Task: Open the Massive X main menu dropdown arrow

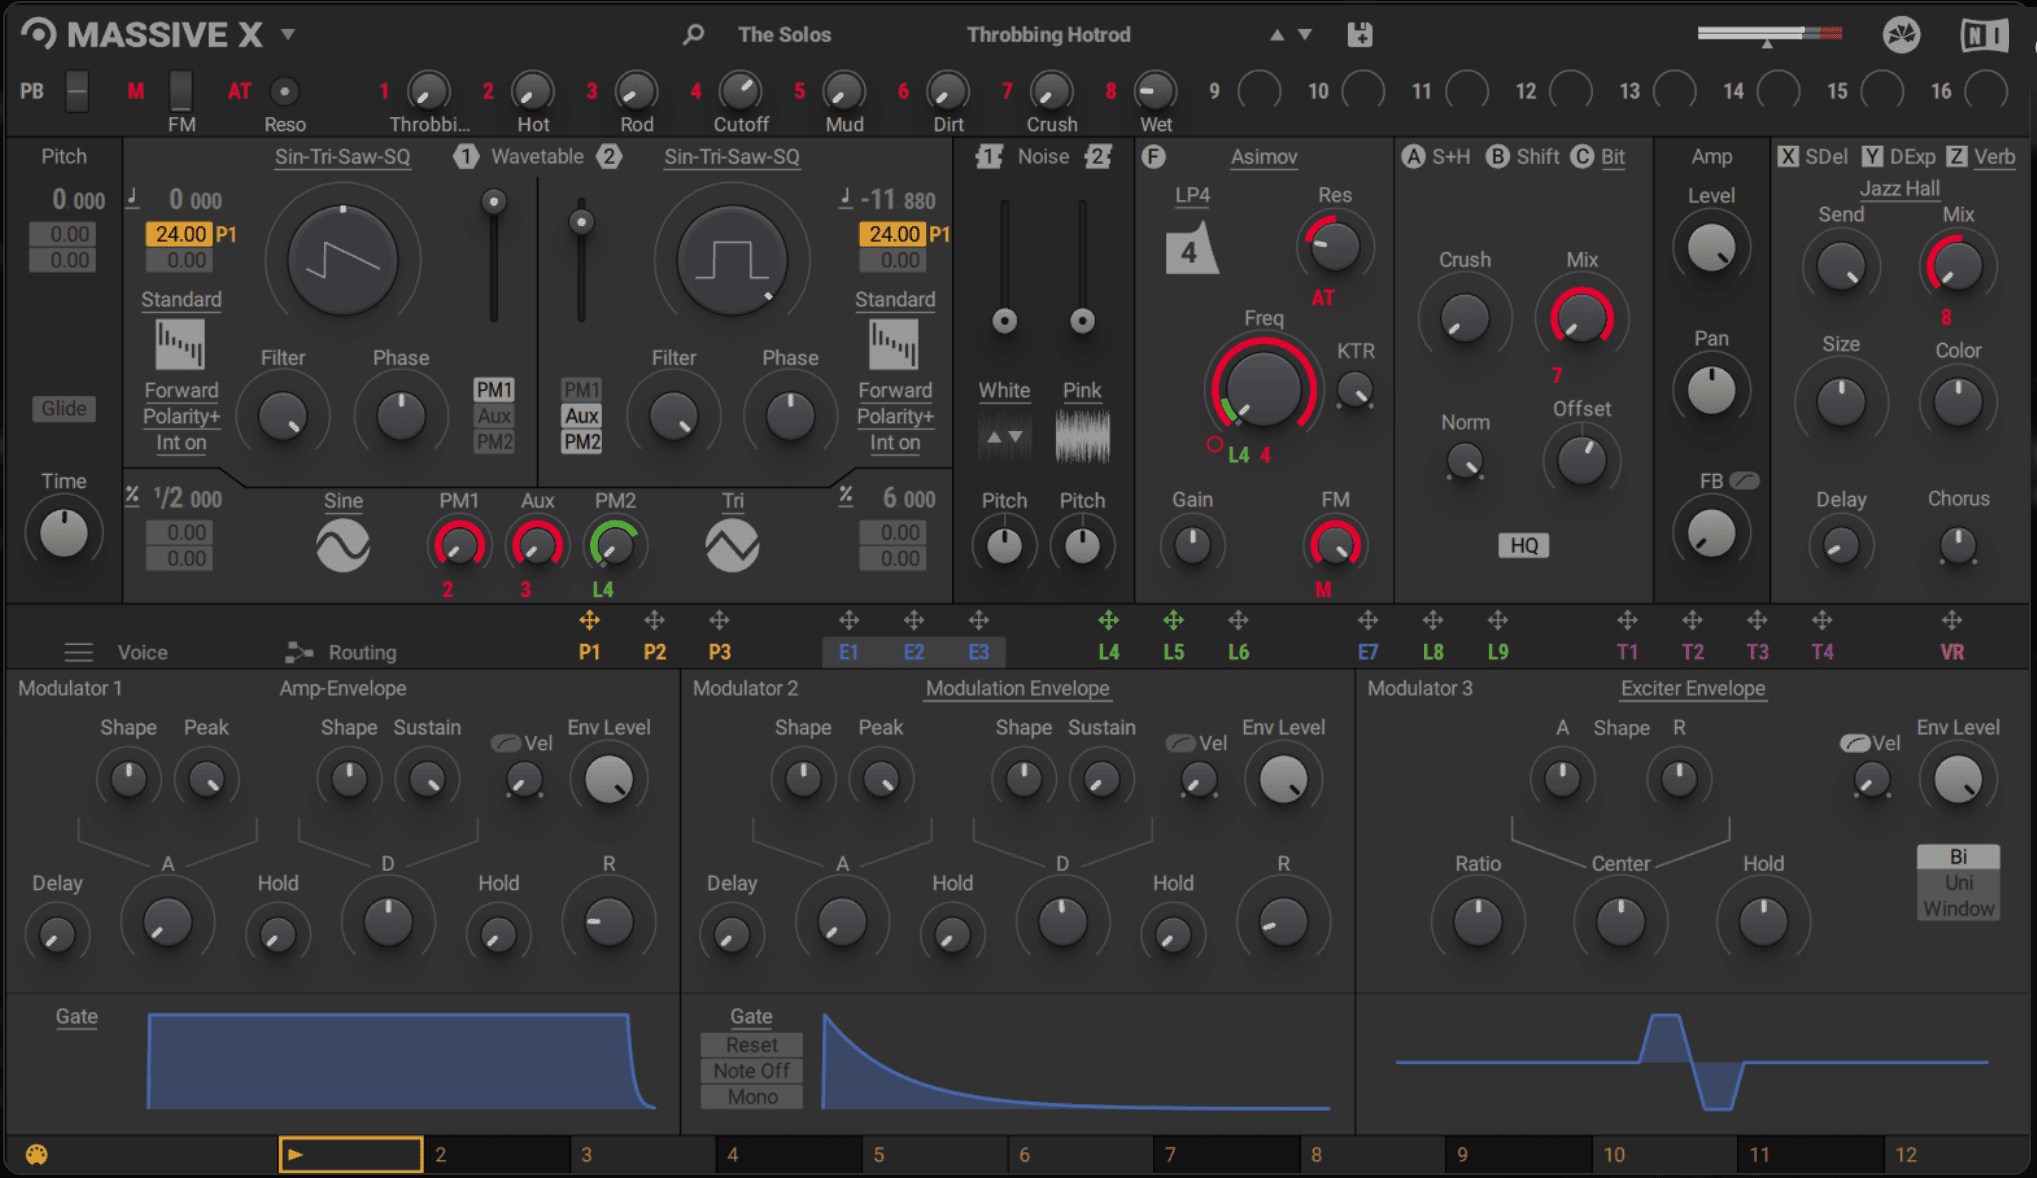Action: 288,34
